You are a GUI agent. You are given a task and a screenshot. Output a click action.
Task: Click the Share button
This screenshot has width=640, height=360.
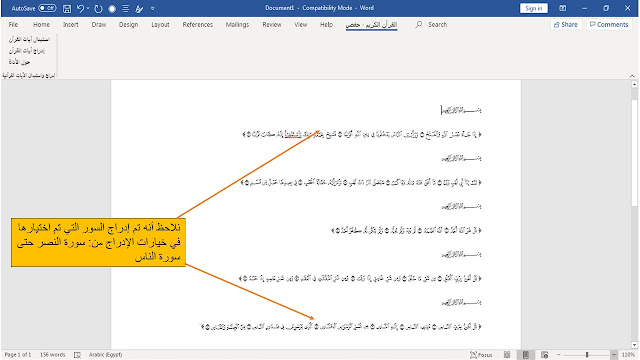[566, 24]
